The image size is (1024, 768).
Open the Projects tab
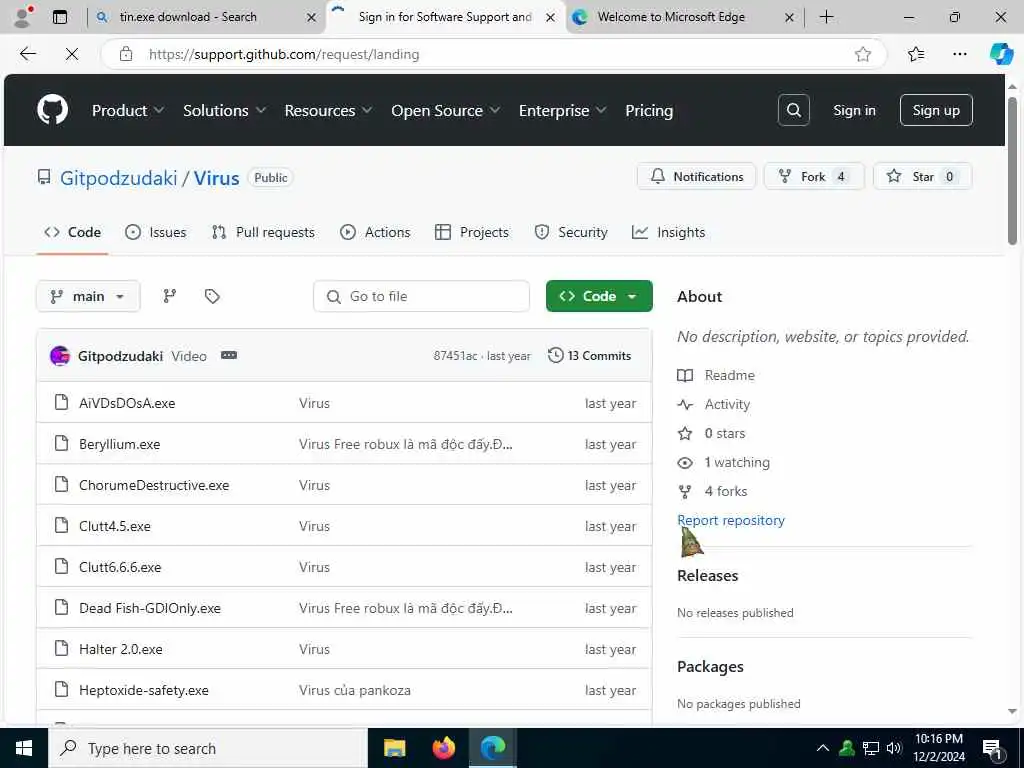[x=472, y=232]
